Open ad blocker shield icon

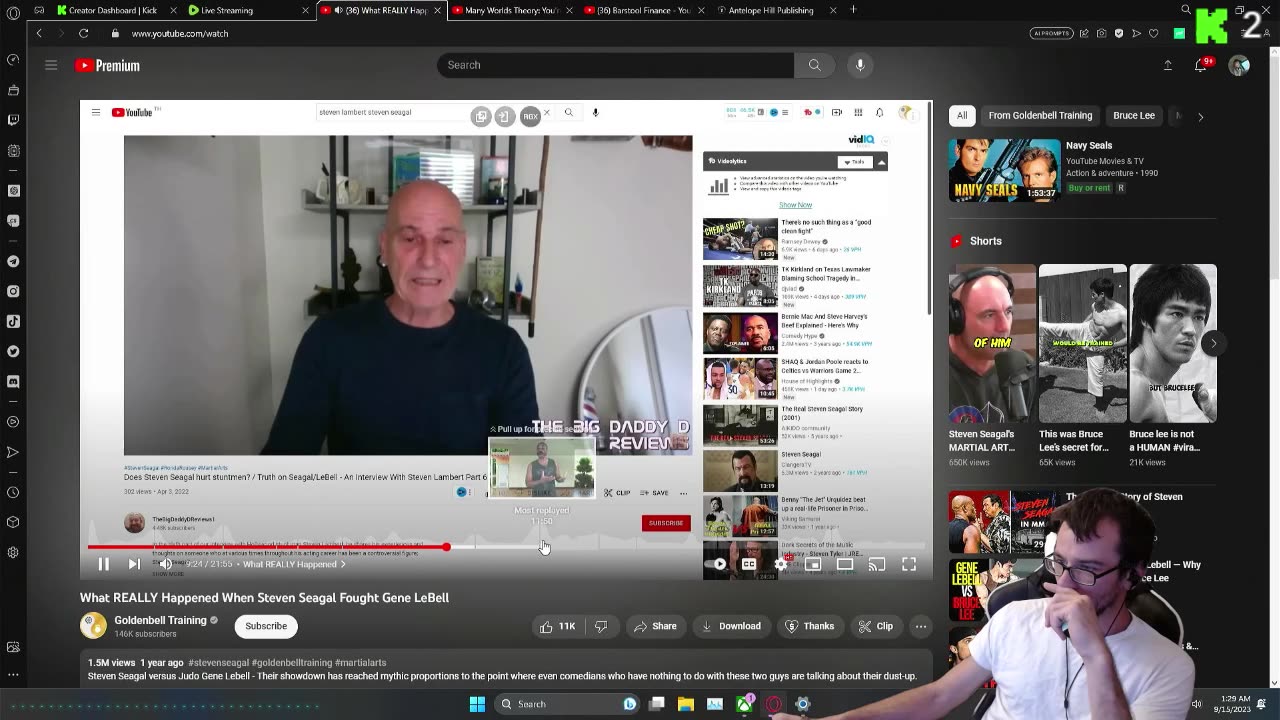(x=1119, y=33)
